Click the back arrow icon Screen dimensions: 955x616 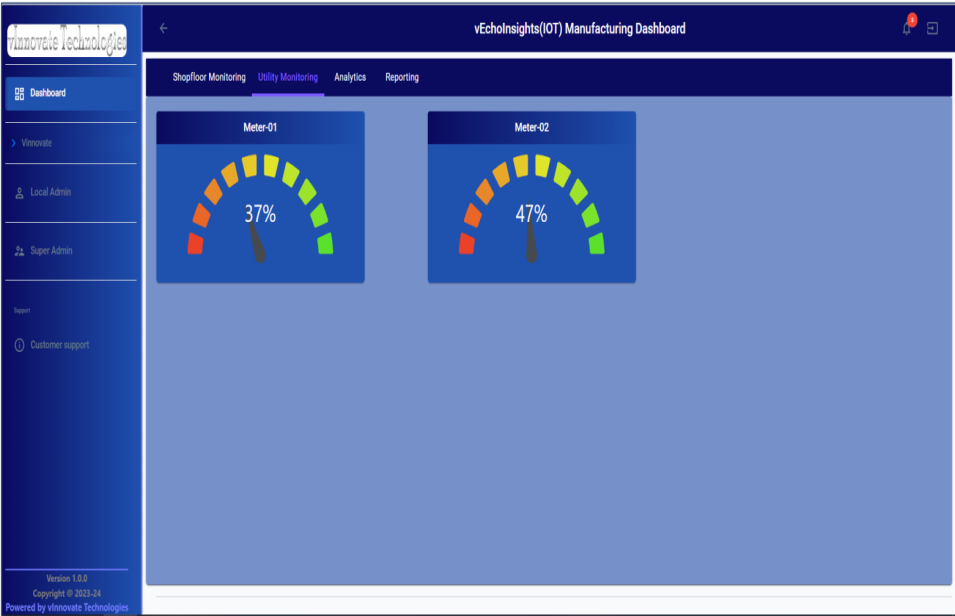click(163, 28)
